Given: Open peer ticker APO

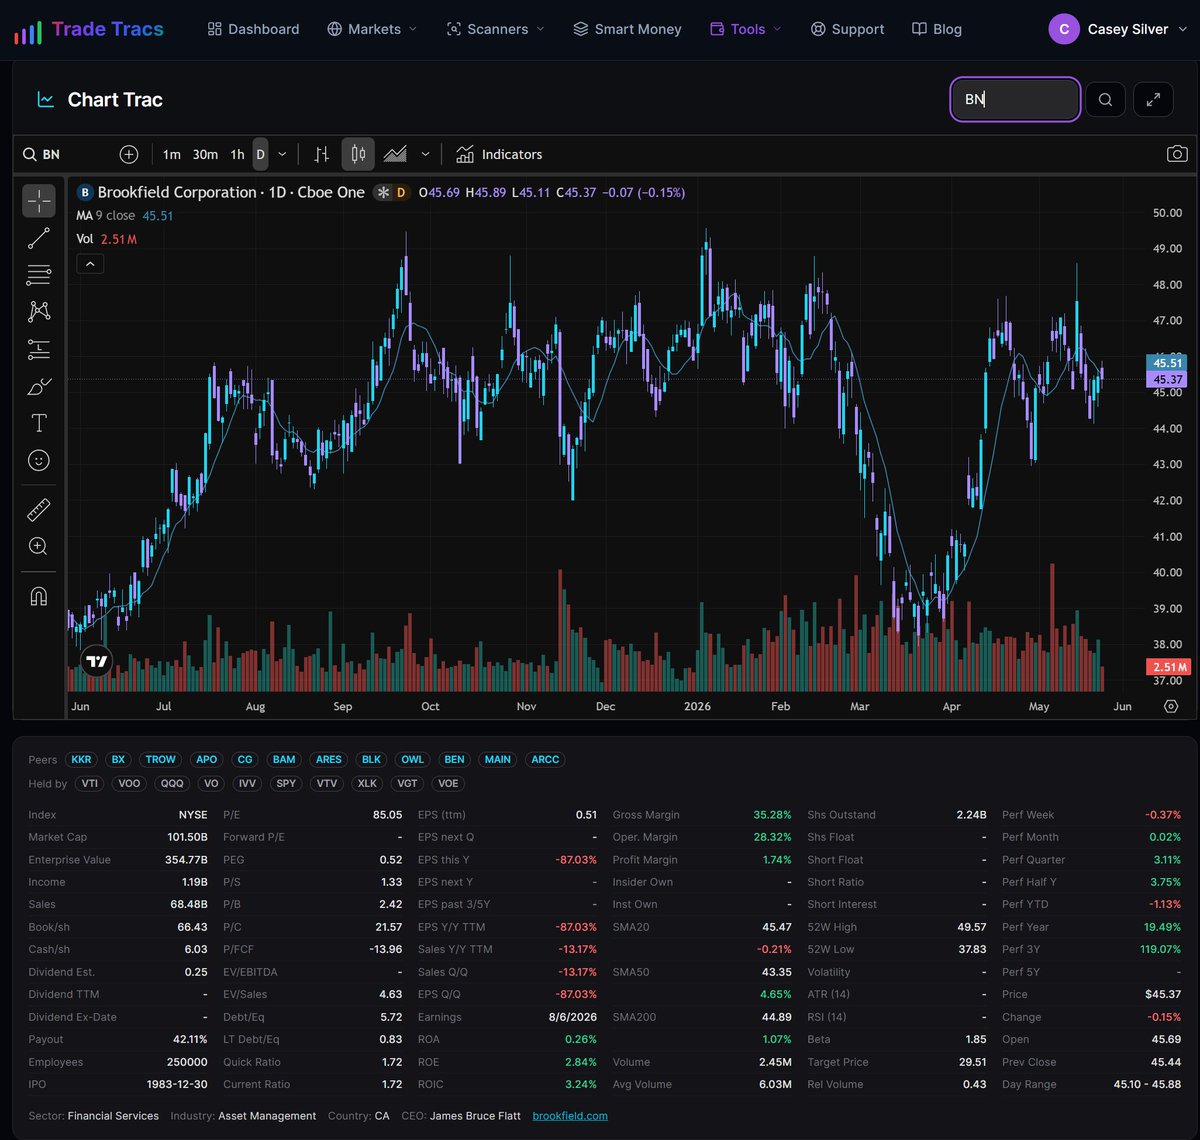Looking at the screenshot, I should pos(206,759).
